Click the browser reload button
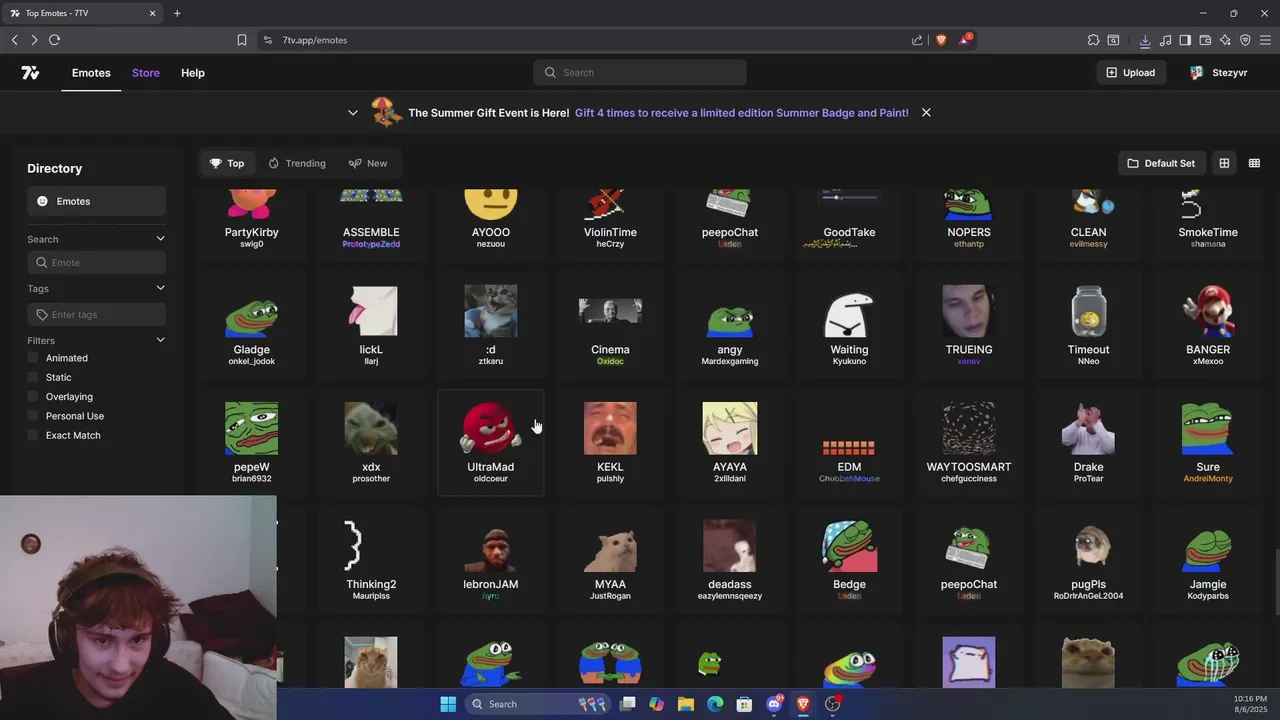Viewport: 1280px width, 720px height. [54, 40]
